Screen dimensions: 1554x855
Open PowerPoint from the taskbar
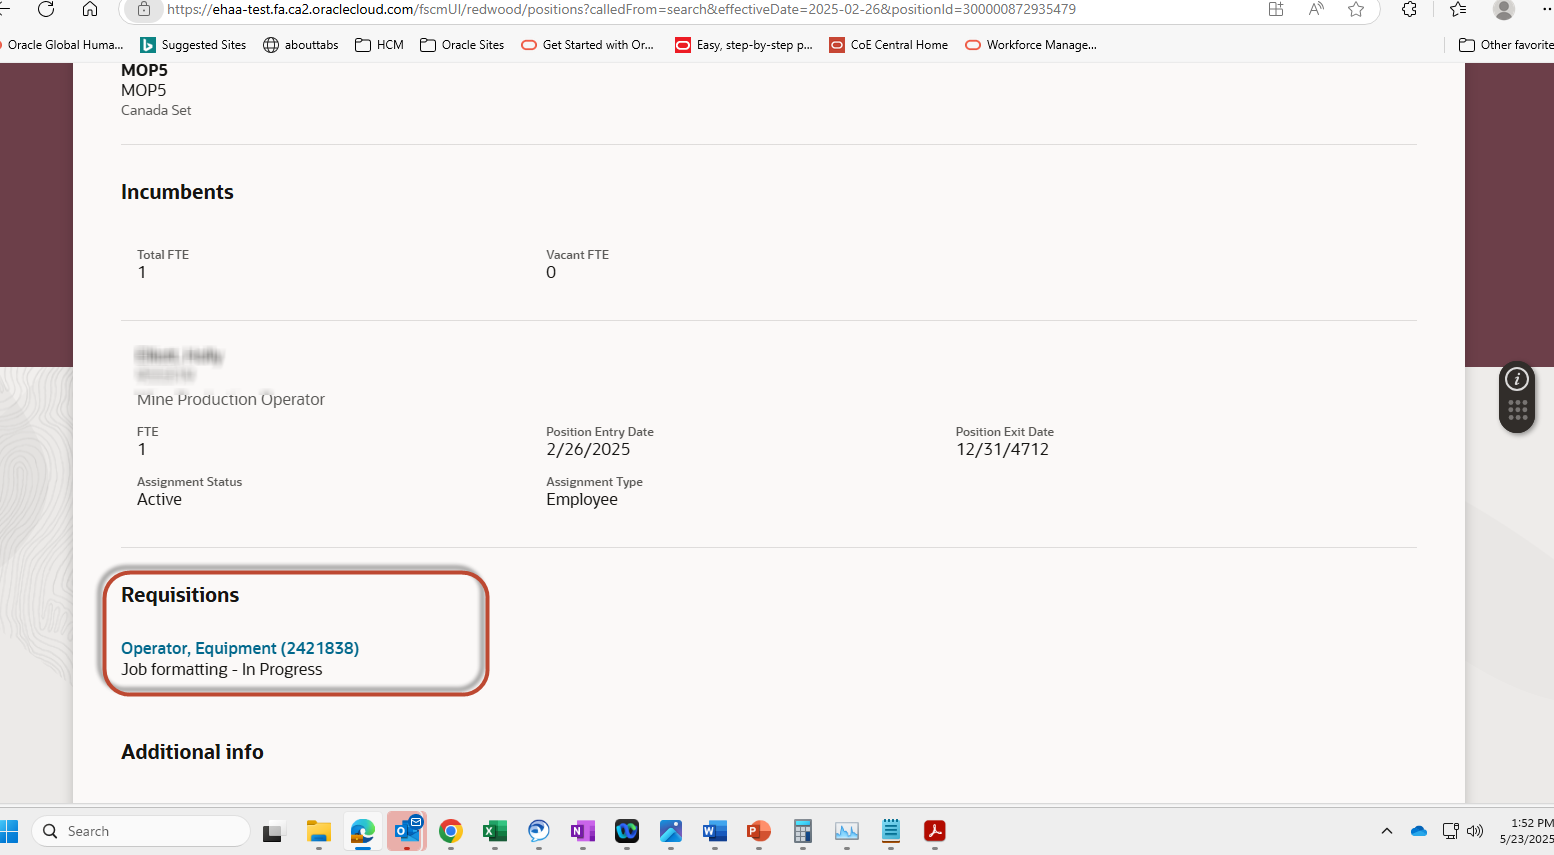759,831
